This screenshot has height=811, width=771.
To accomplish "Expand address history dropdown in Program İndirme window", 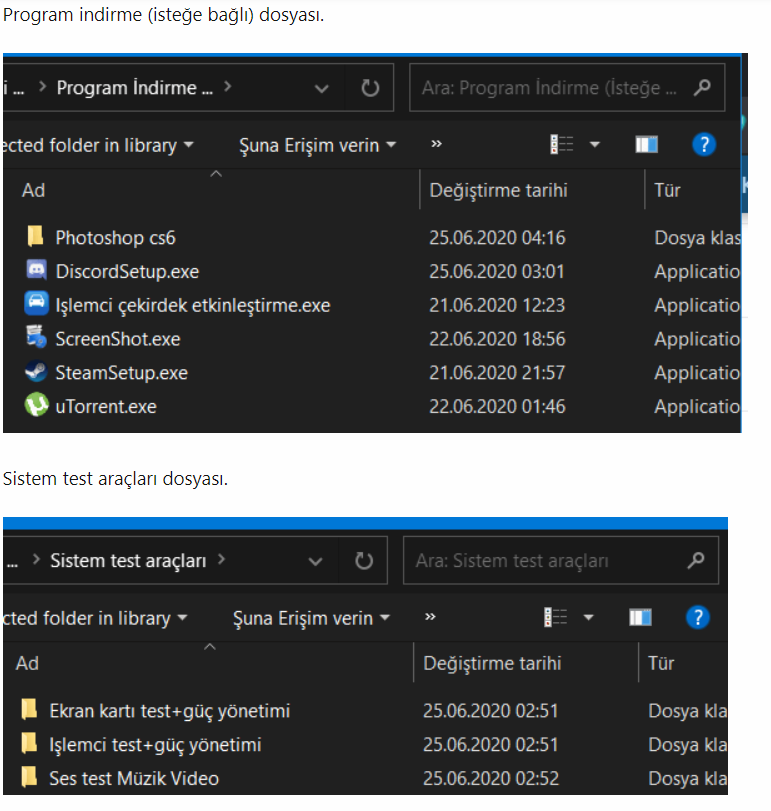I will point(322,88).
